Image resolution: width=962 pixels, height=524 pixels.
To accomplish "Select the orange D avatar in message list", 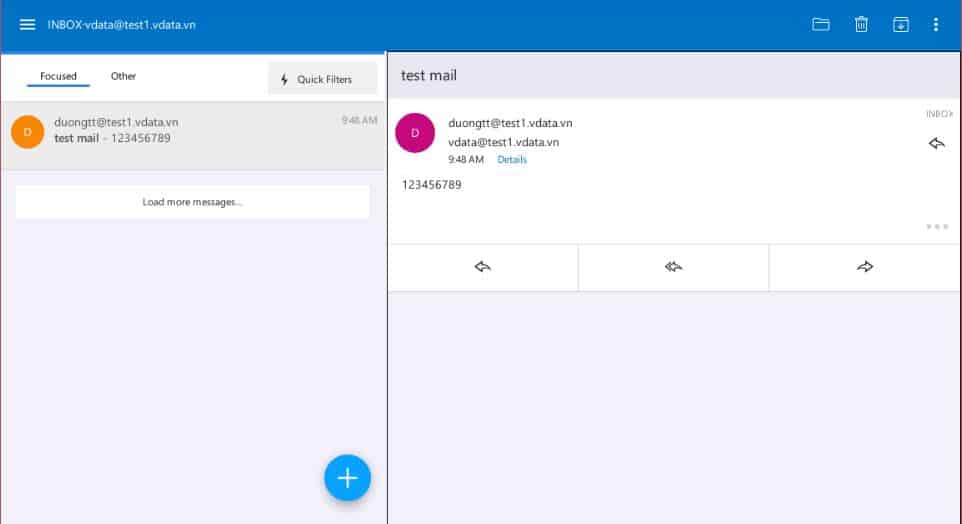I will click(27, 131).
